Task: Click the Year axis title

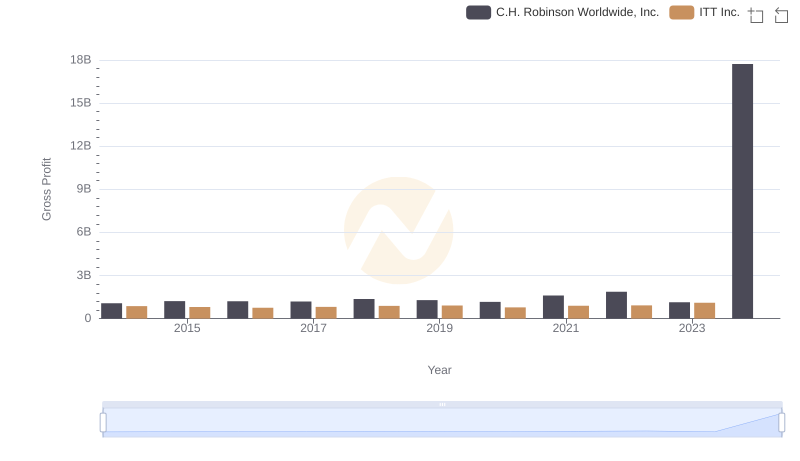Action: 439,370
